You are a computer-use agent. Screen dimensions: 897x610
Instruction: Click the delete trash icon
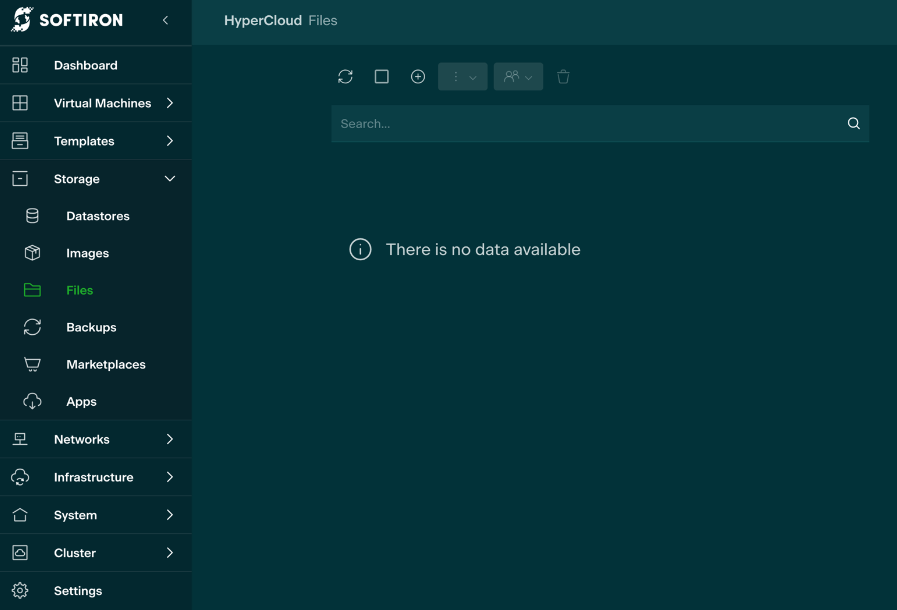563,77
